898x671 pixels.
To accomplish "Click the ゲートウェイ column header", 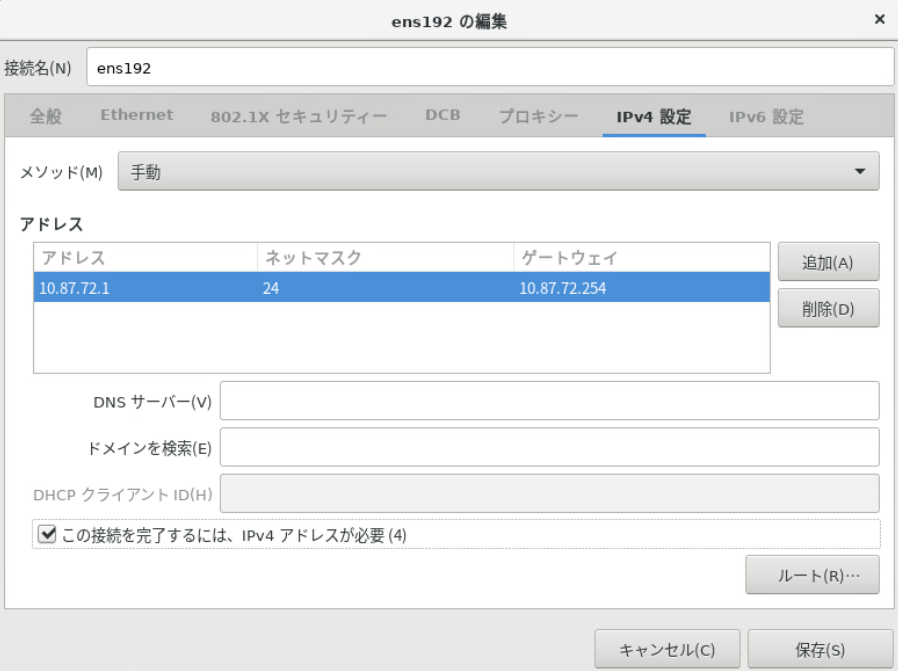I will (642, 258).
